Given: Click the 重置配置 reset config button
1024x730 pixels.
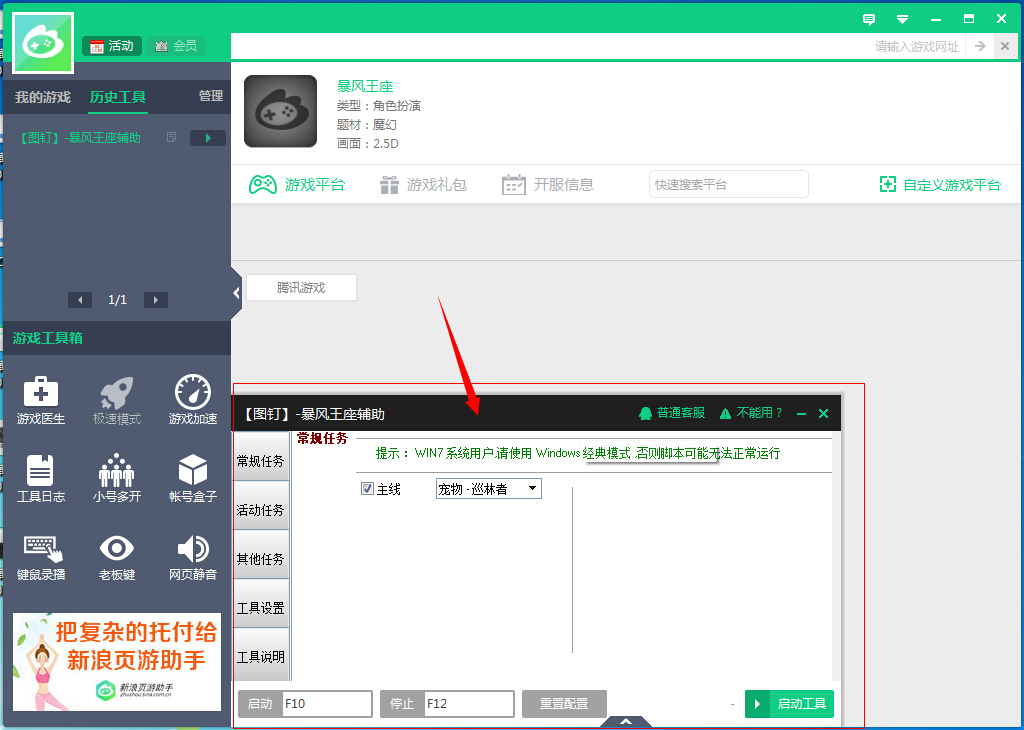Looking at the screenshot, I should click(564, 704).
